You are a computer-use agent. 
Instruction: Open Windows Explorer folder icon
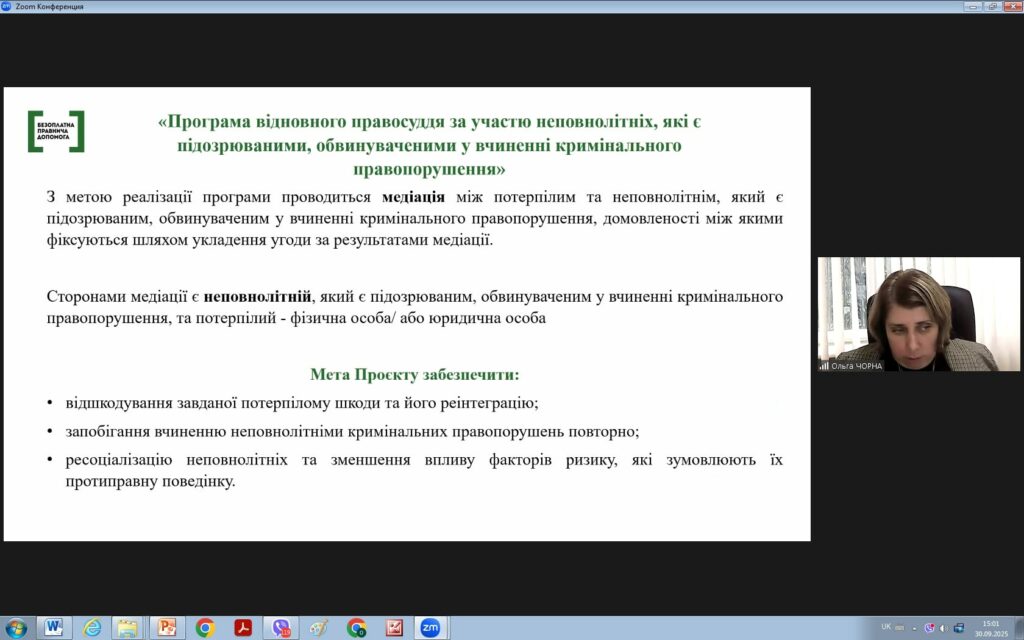click(128, 628)
